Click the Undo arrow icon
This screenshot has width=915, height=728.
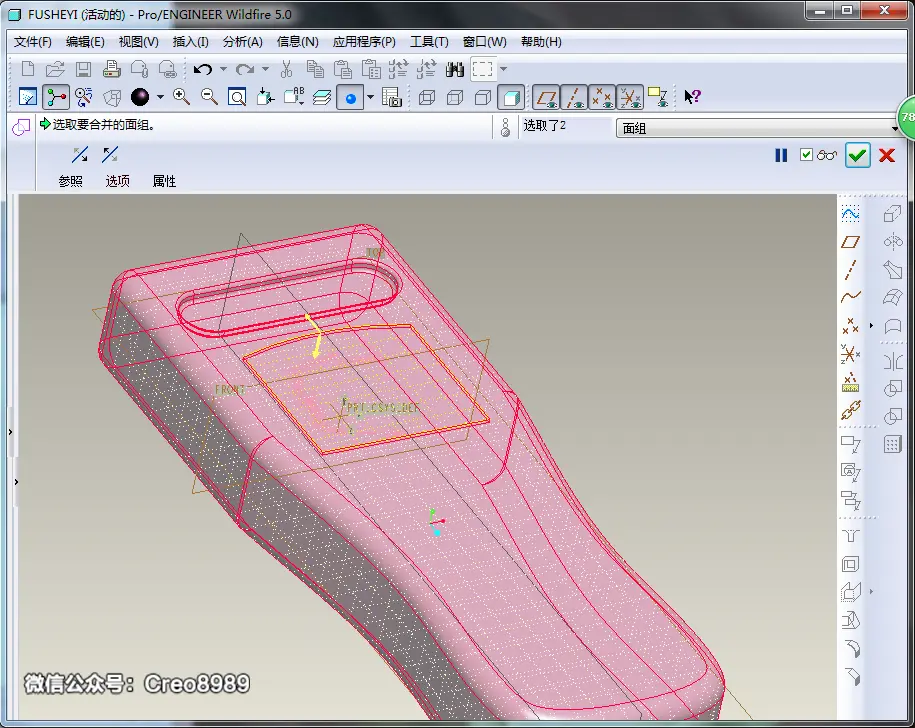(x=202, y=69)
